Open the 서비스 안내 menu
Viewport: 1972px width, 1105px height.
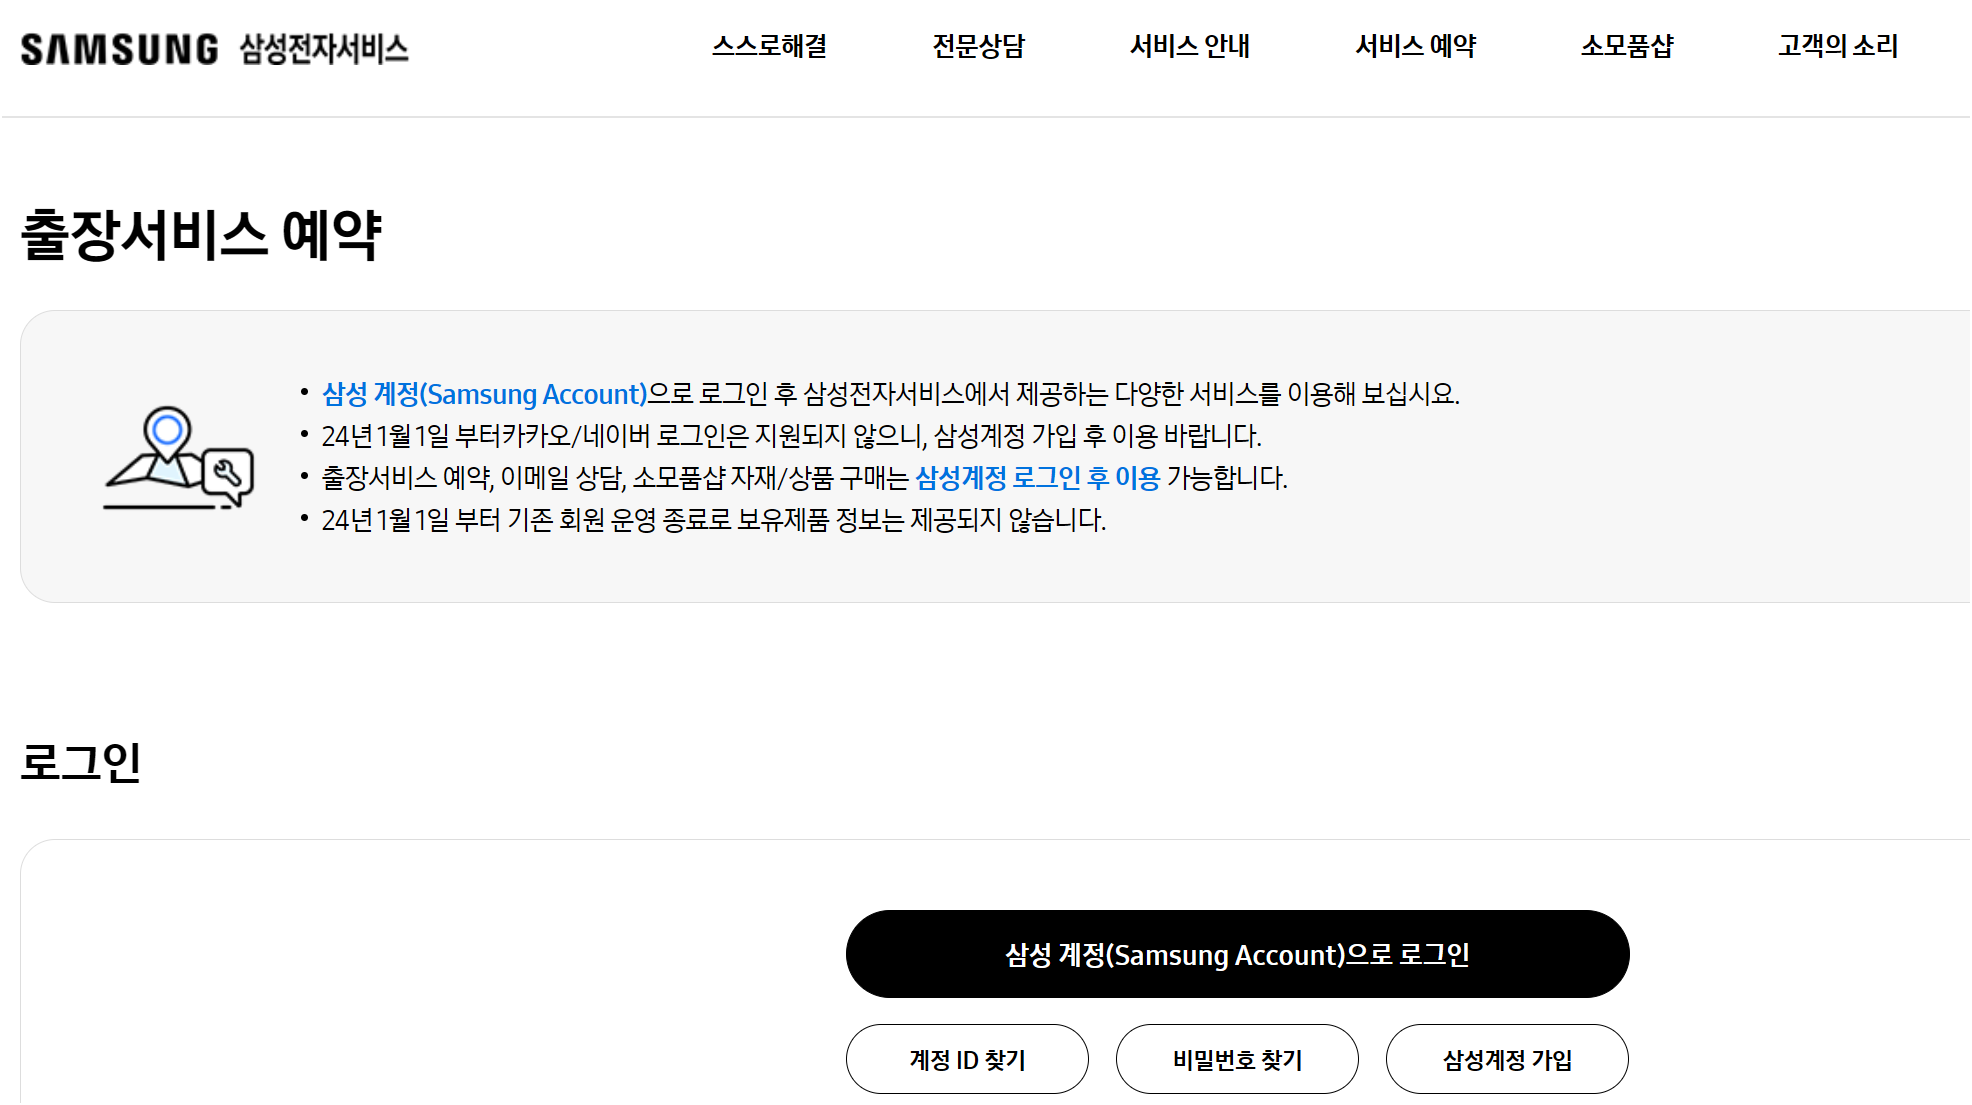[x=1189, y=46]
